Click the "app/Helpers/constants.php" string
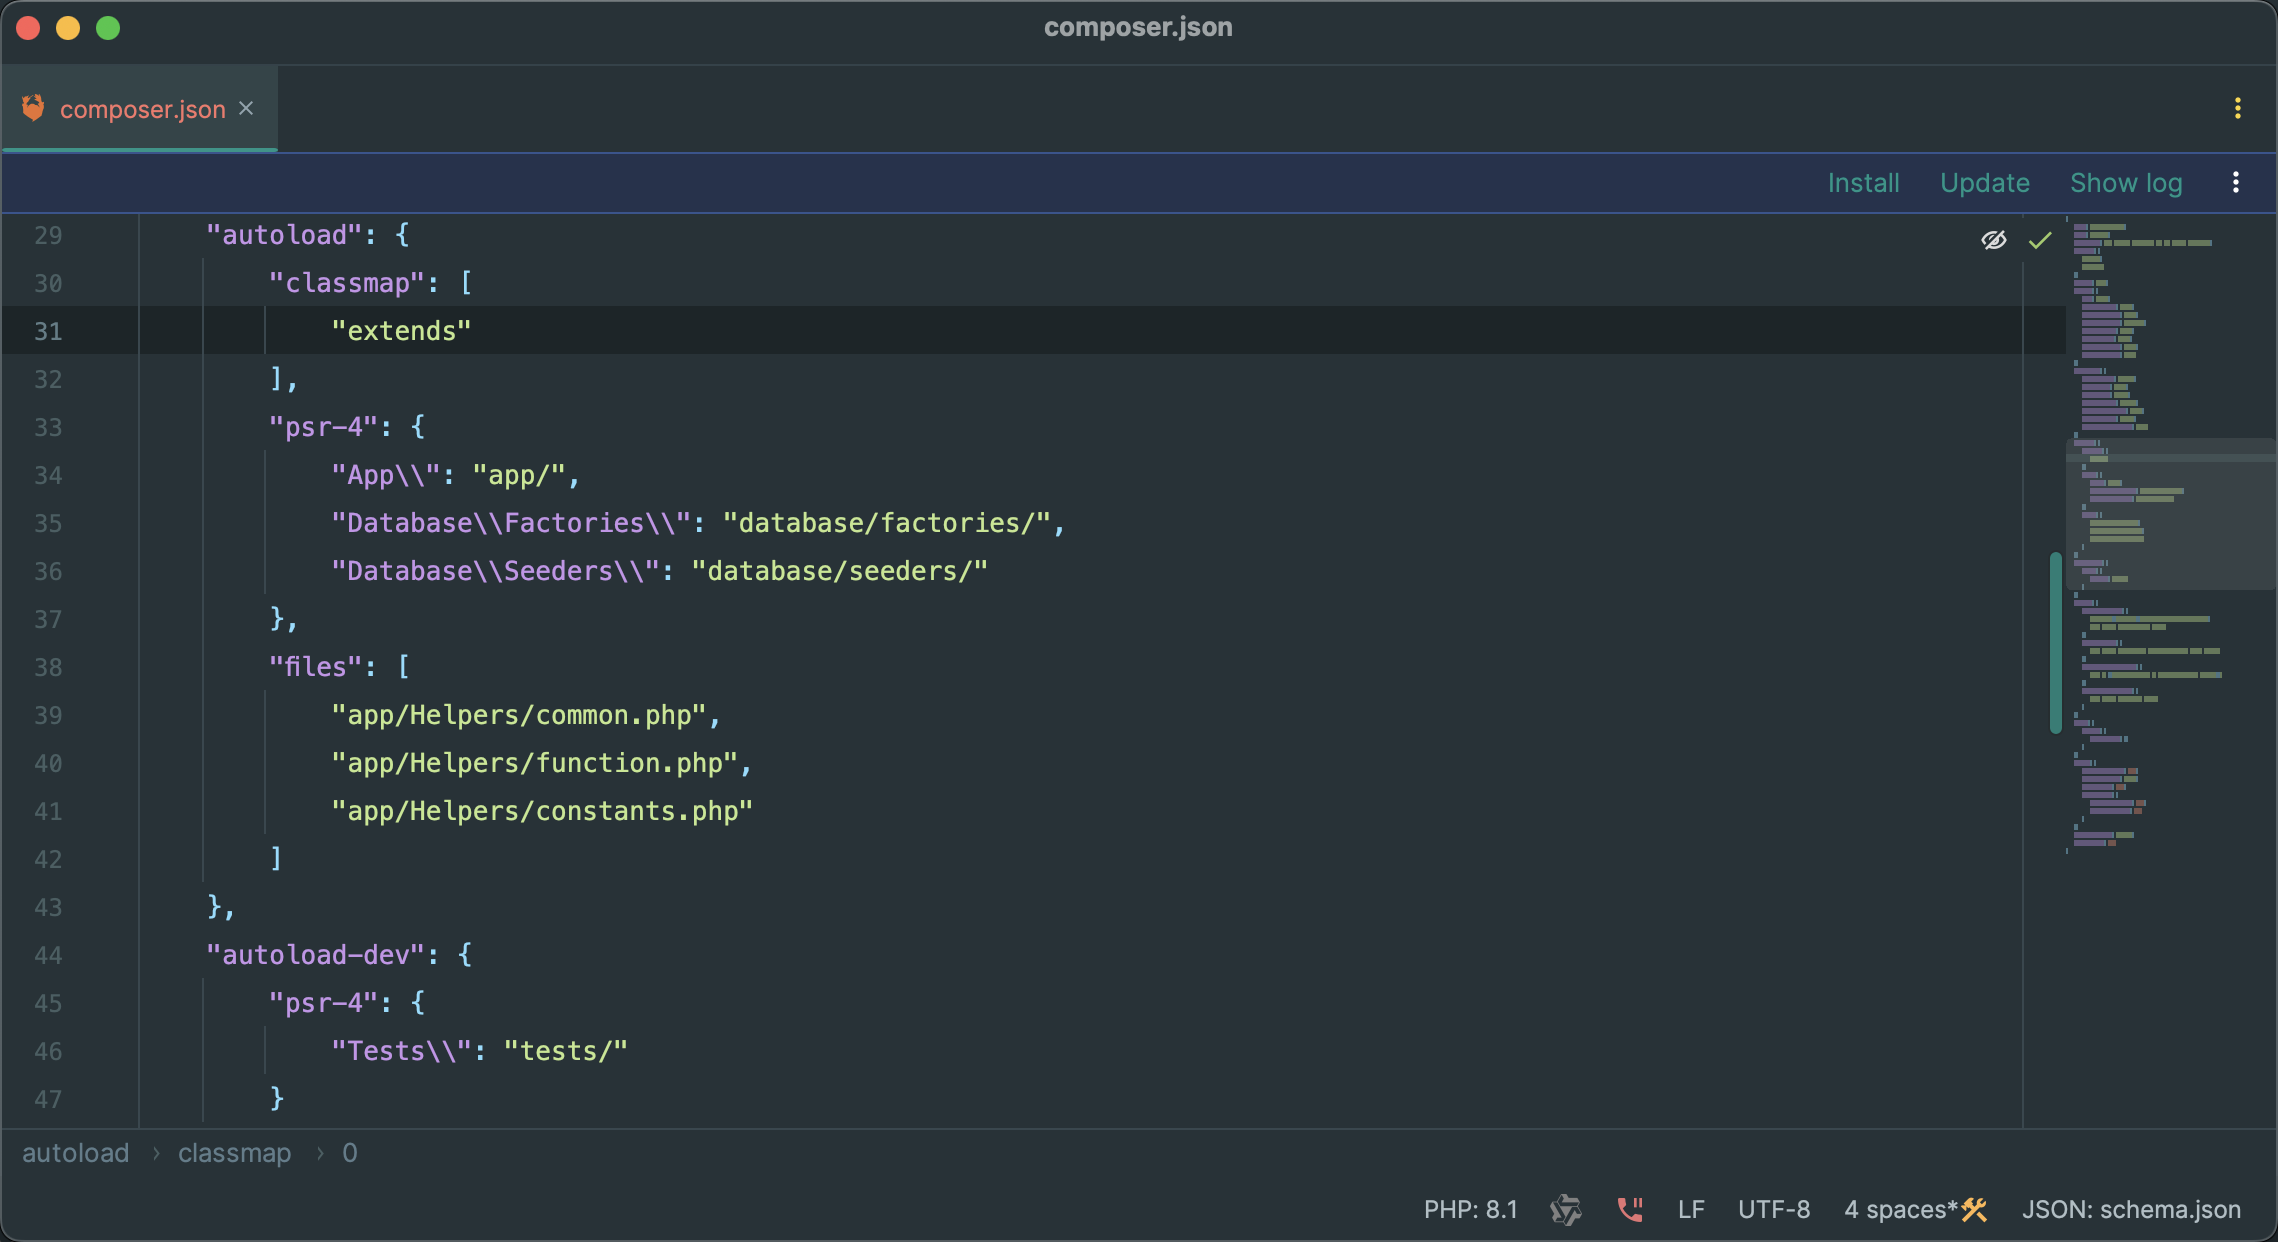This screenshot has height=1242, width=2278. (542, 811)
